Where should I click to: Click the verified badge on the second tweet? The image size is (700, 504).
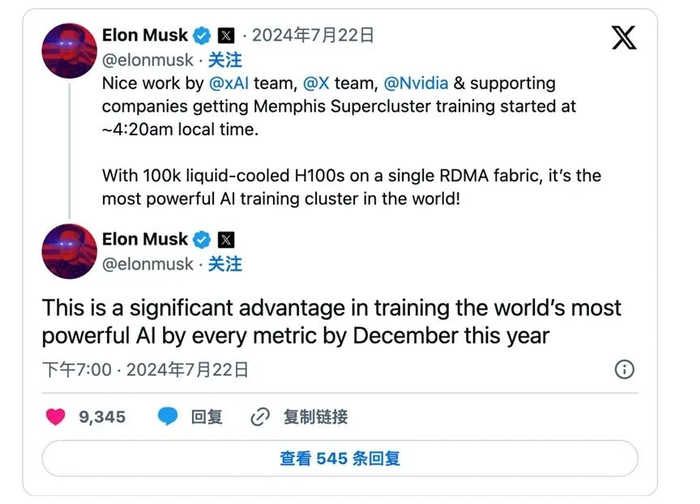(x=201, y=240)
